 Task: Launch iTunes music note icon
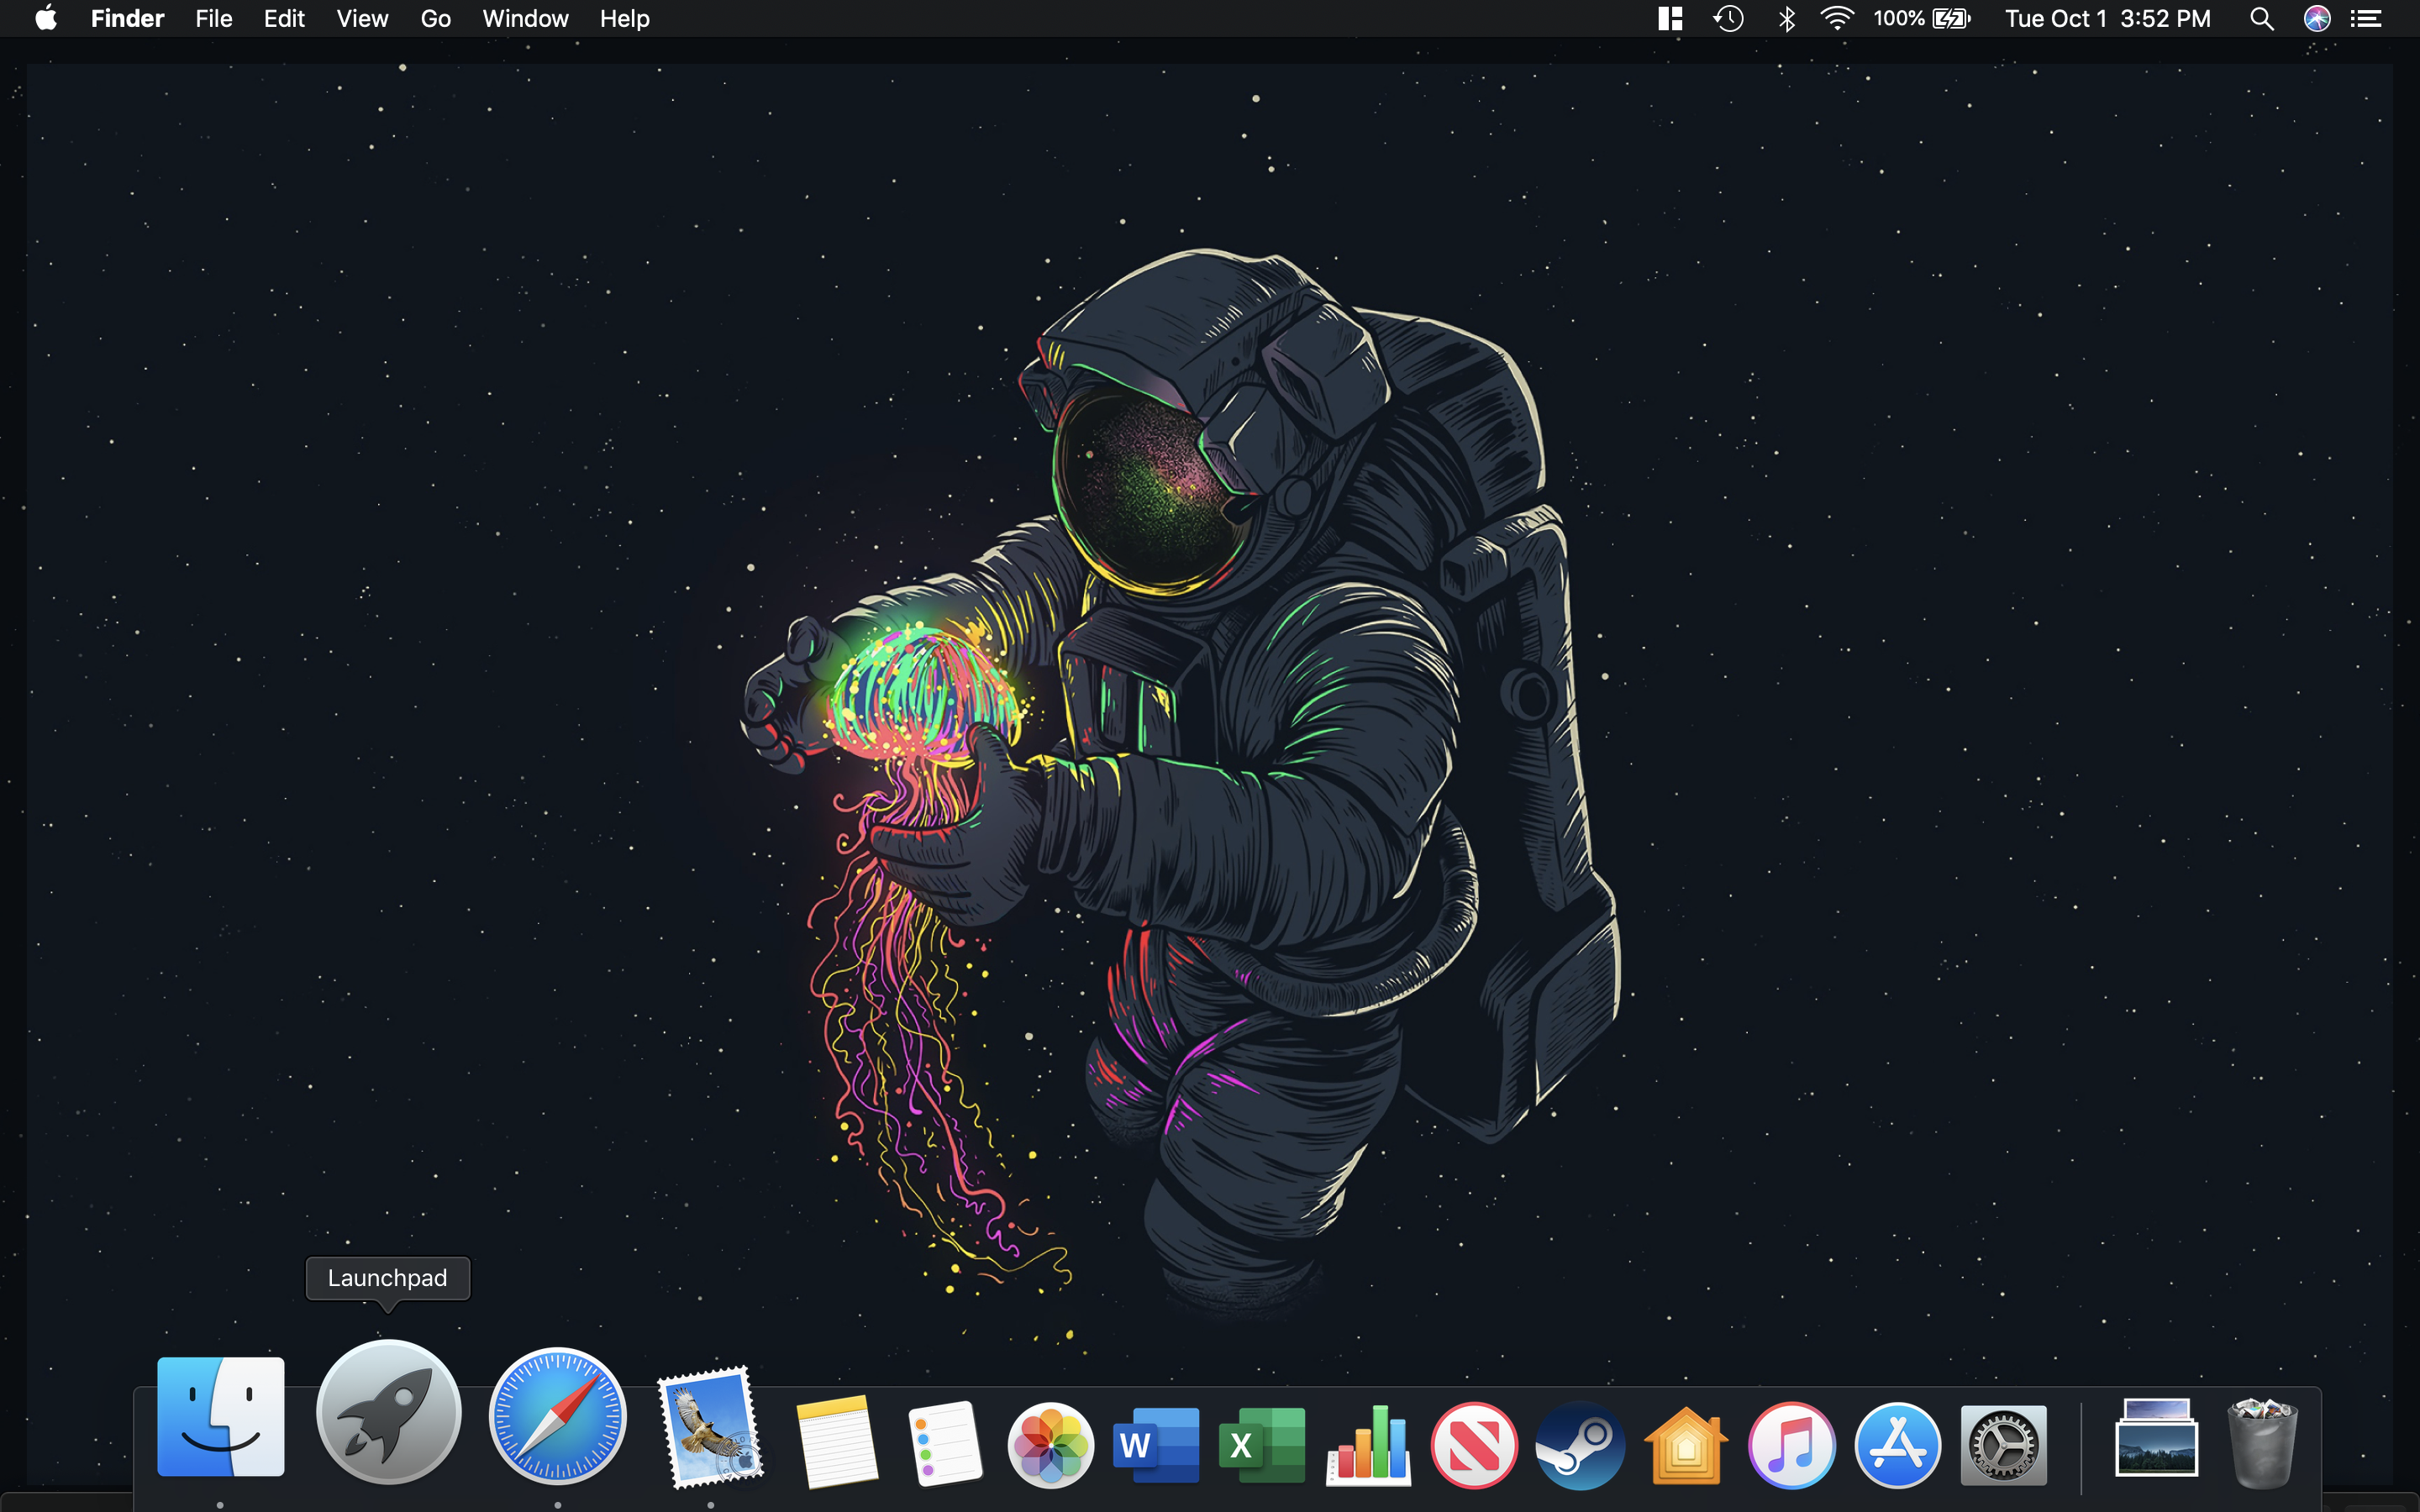coord(1792,1445)
